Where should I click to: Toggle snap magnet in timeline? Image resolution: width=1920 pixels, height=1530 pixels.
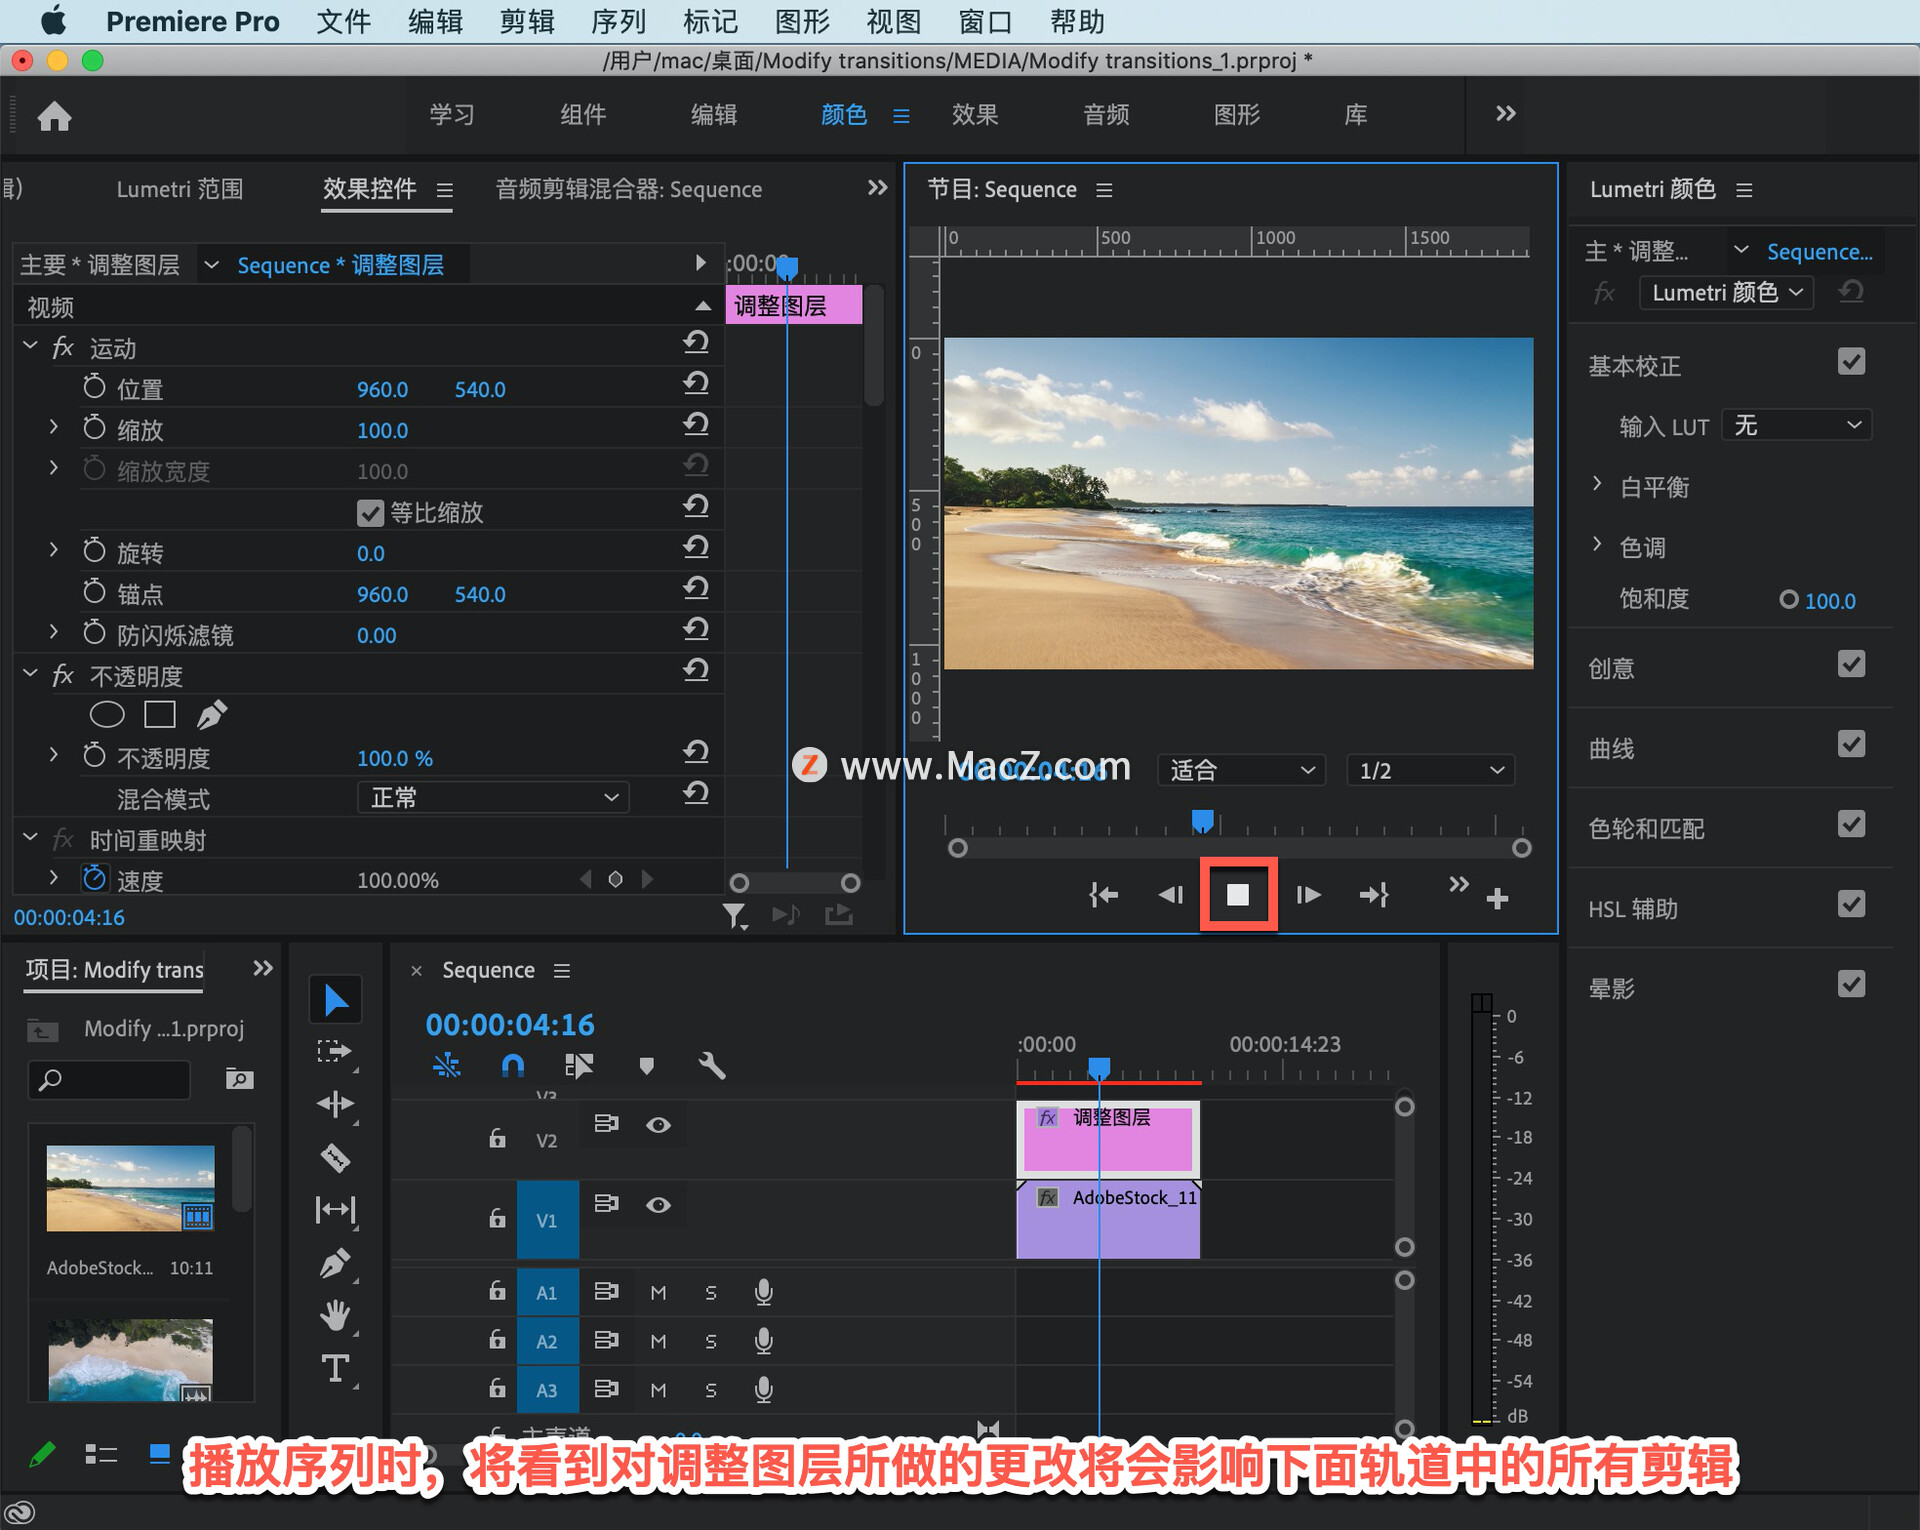tap(512, 1066)
